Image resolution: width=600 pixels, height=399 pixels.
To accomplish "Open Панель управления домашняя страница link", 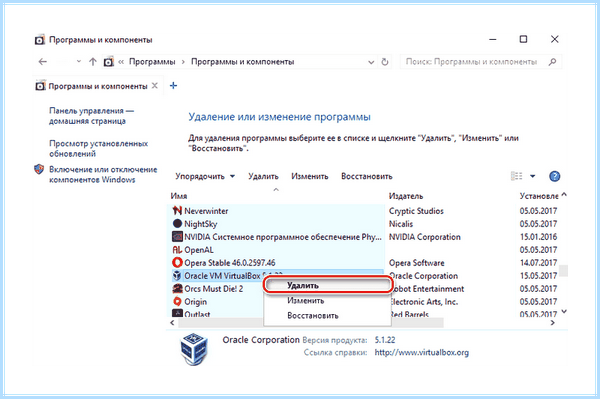I will [92, 116].
